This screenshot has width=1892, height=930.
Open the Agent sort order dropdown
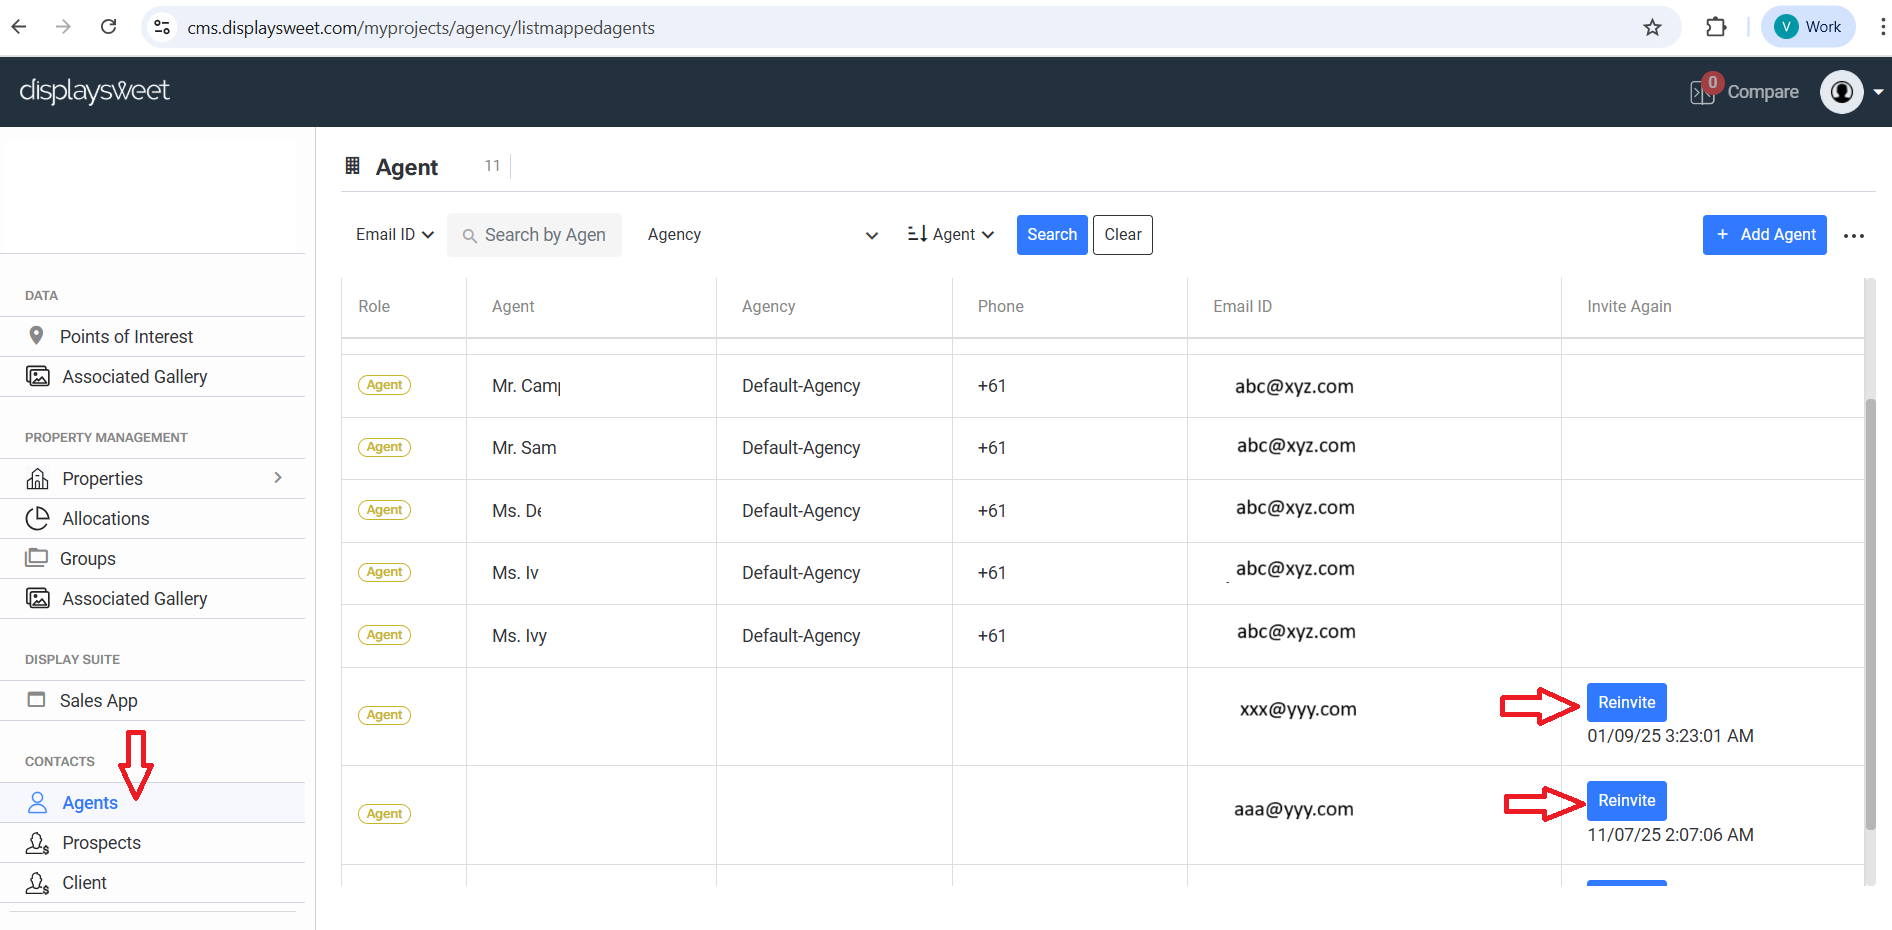951,235
